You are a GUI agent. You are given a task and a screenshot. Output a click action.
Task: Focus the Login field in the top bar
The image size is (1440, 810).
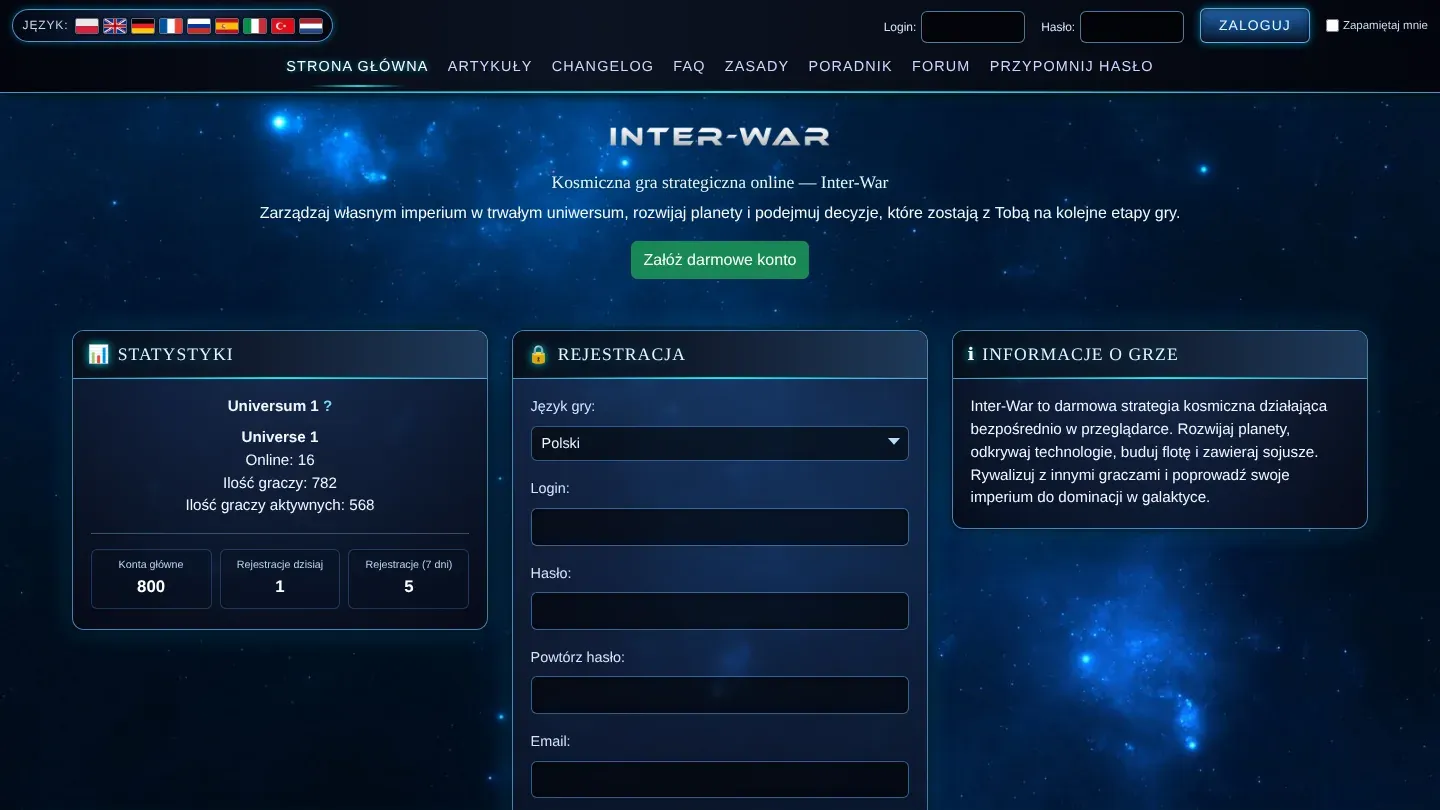(973, 27)
